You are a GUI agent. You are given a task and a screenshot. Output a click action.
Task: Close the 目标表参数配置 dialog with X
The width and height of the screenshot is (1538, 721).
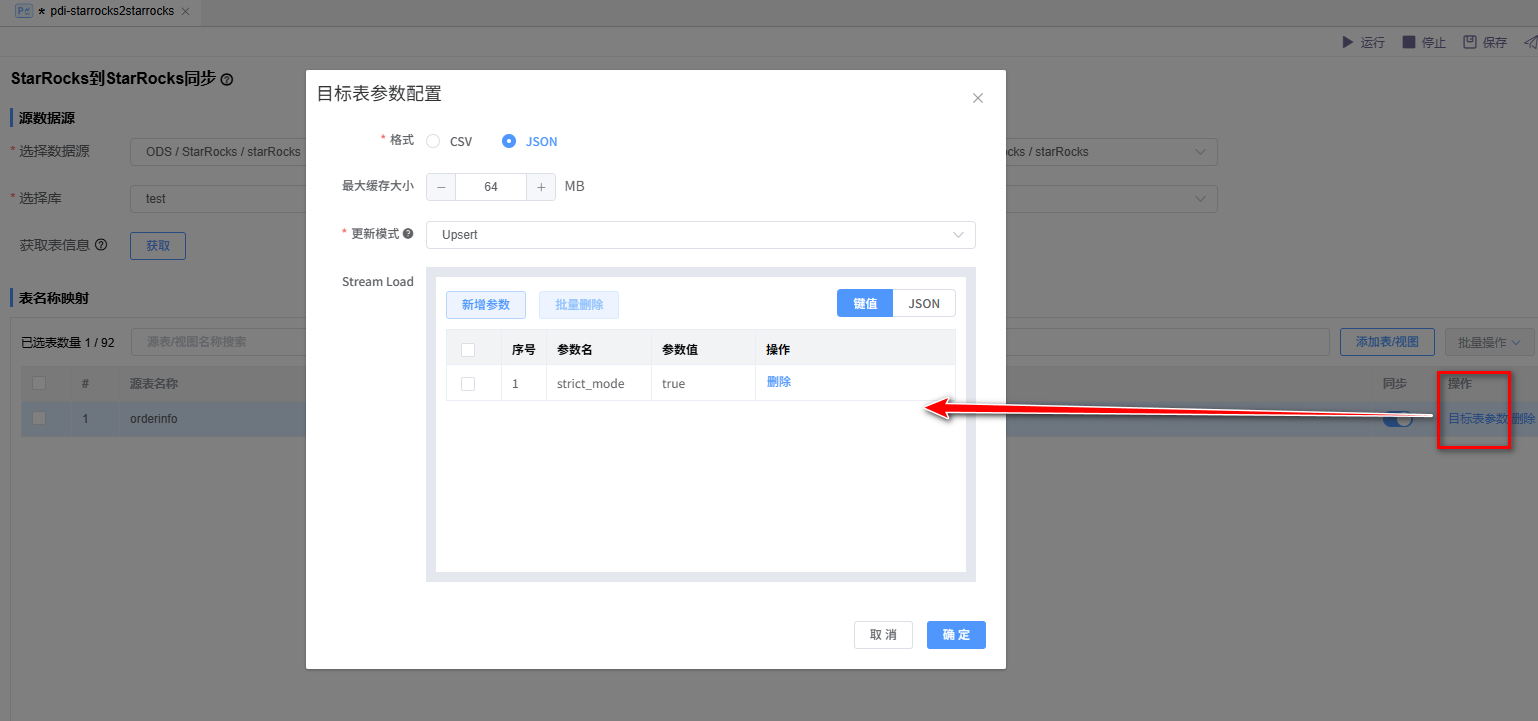pos(978,98)
